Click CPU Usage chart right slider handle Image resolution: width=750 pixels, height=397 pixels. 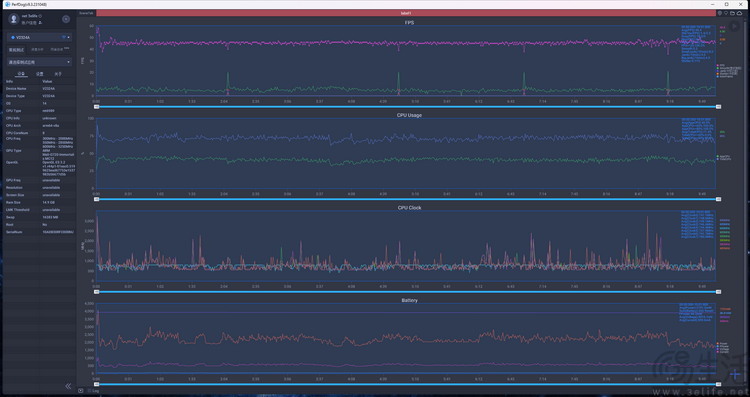pos(718,199)
